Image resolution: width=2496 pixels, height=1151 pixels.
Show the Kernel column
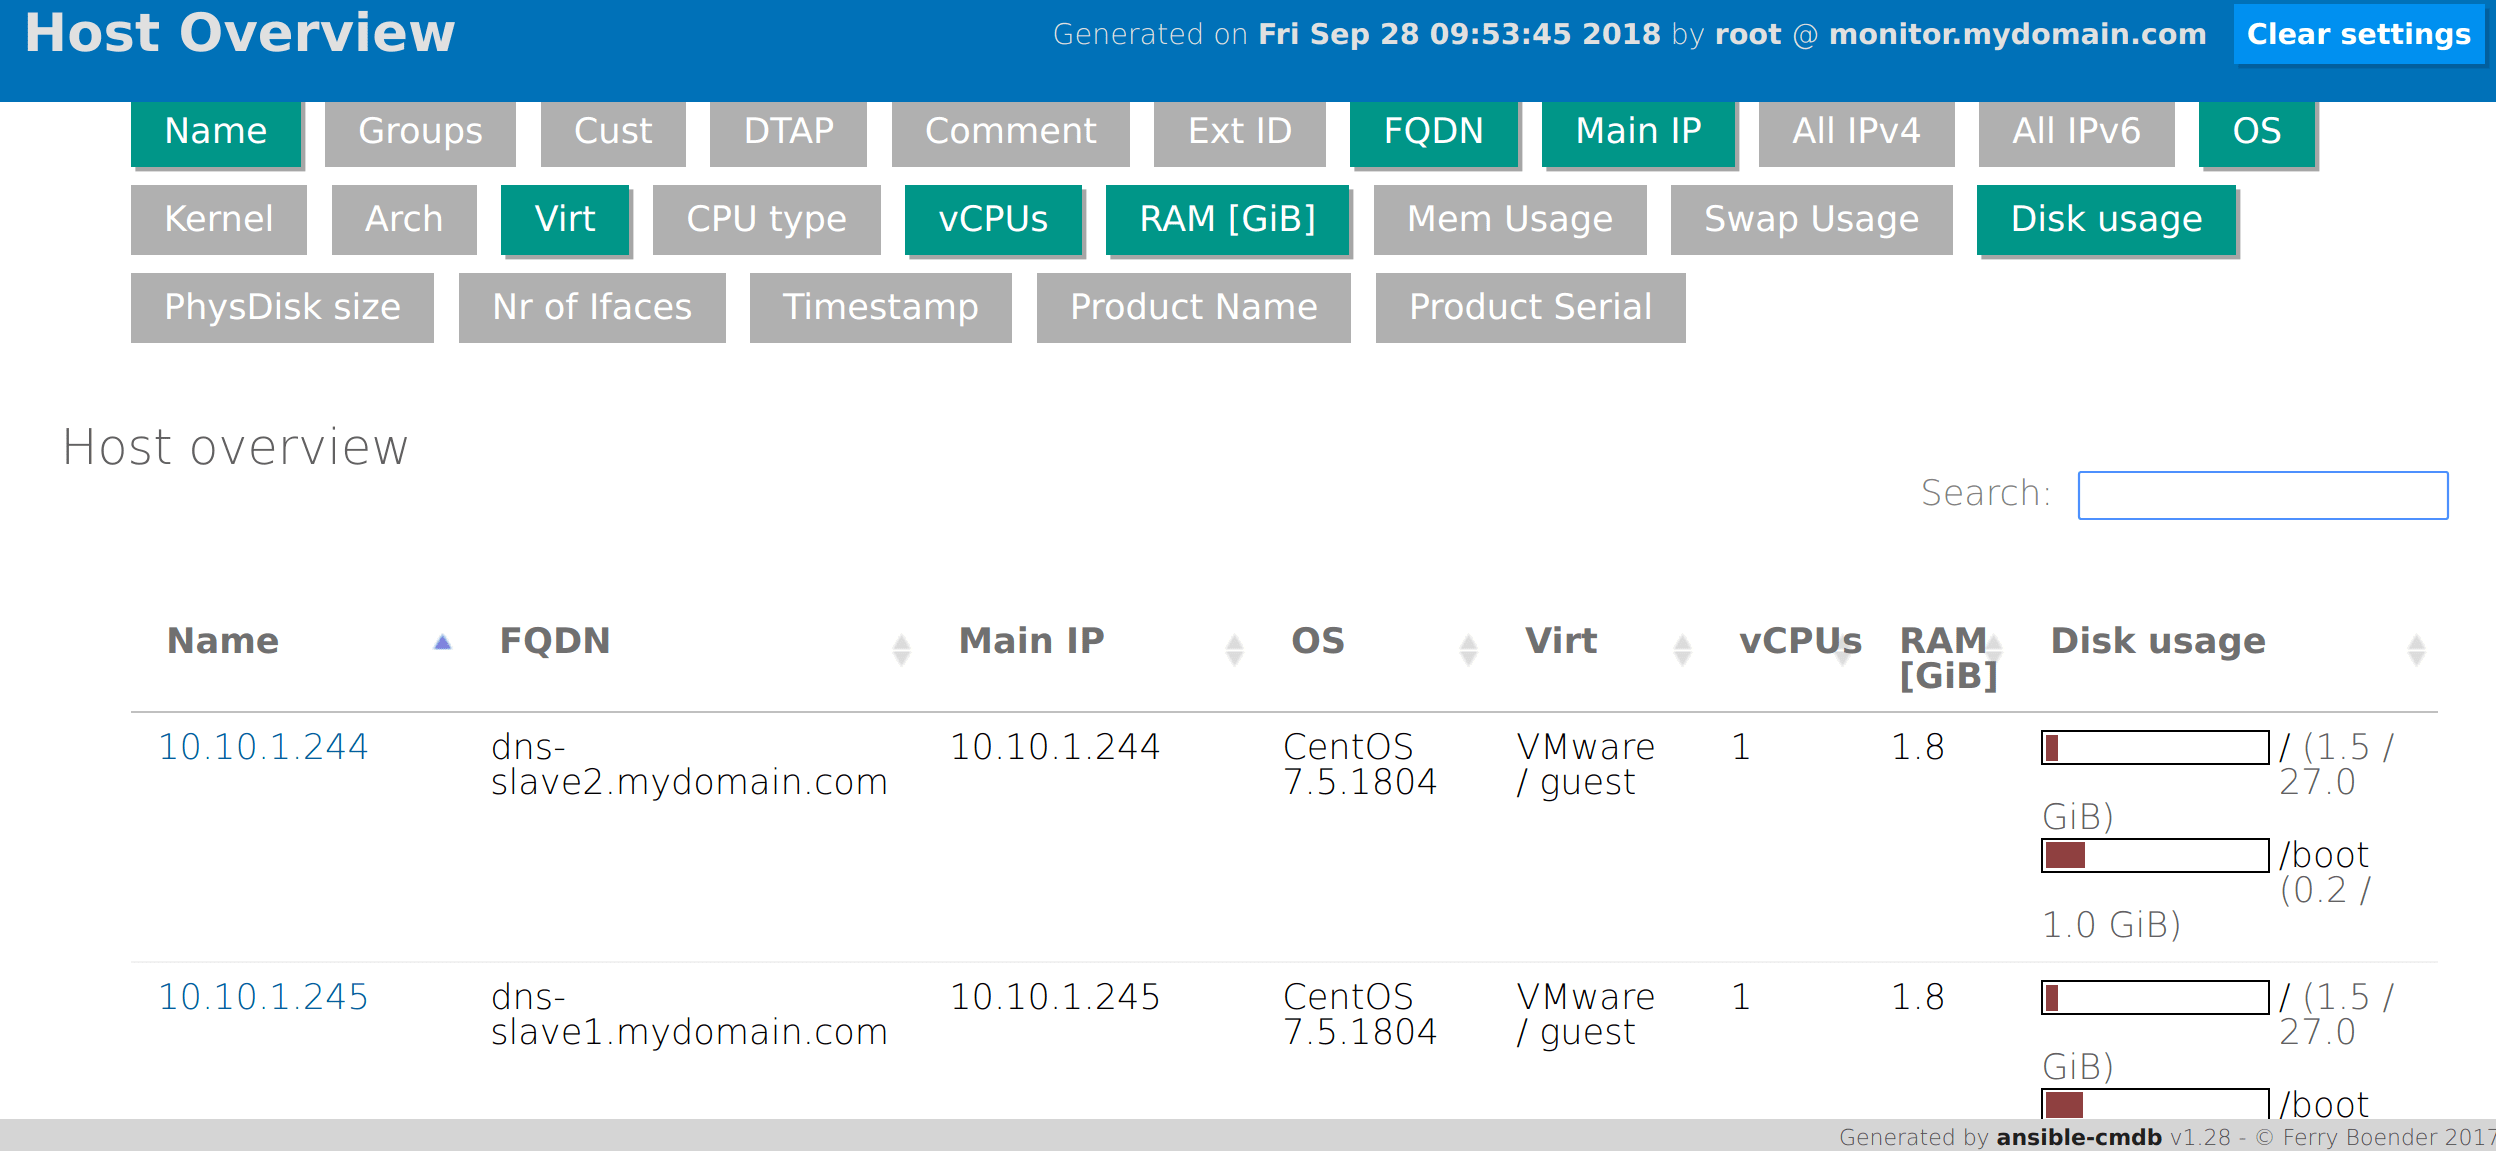[x=218, y=219]
